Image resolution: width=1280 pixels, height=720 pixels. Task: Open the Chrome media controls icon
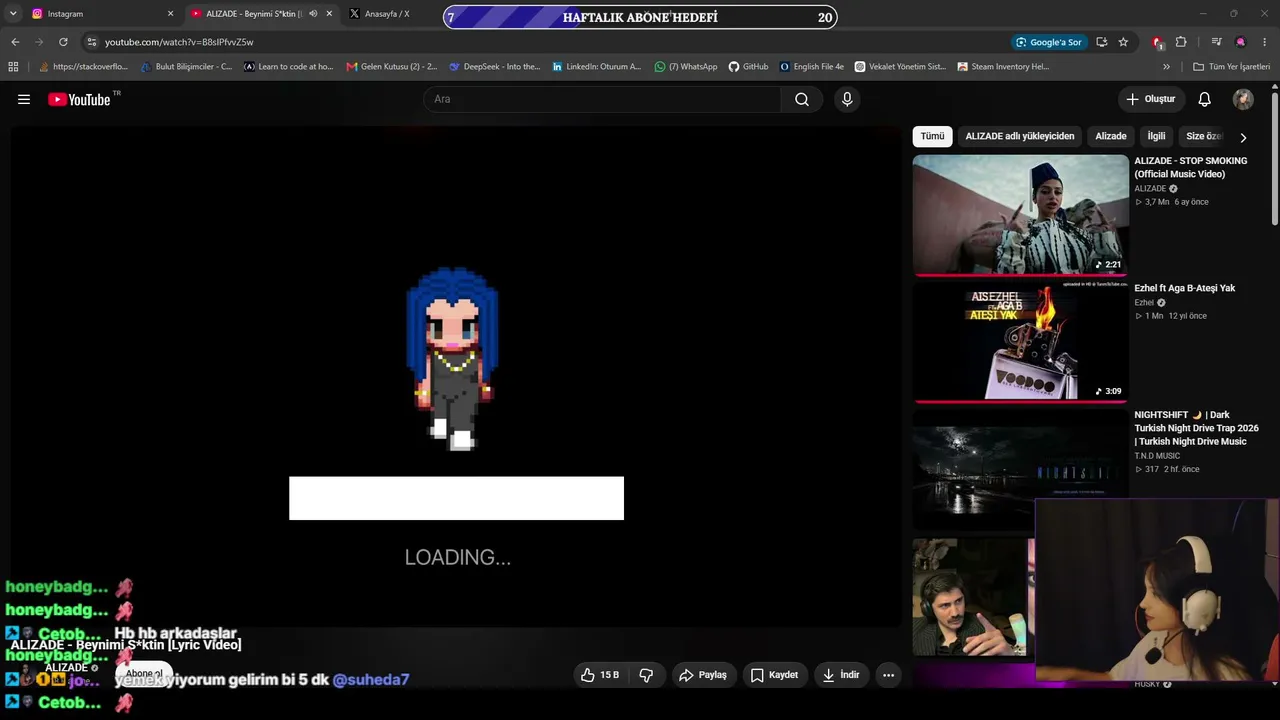pyautogui.click(x=1216, y=42)
